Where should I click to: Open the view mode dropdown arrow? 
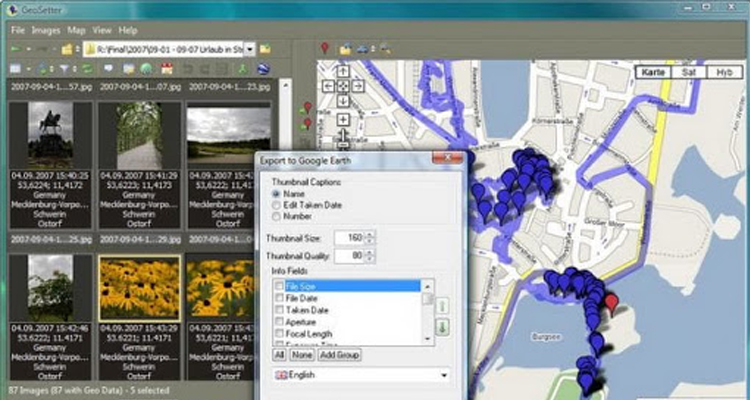pos(29,69)
